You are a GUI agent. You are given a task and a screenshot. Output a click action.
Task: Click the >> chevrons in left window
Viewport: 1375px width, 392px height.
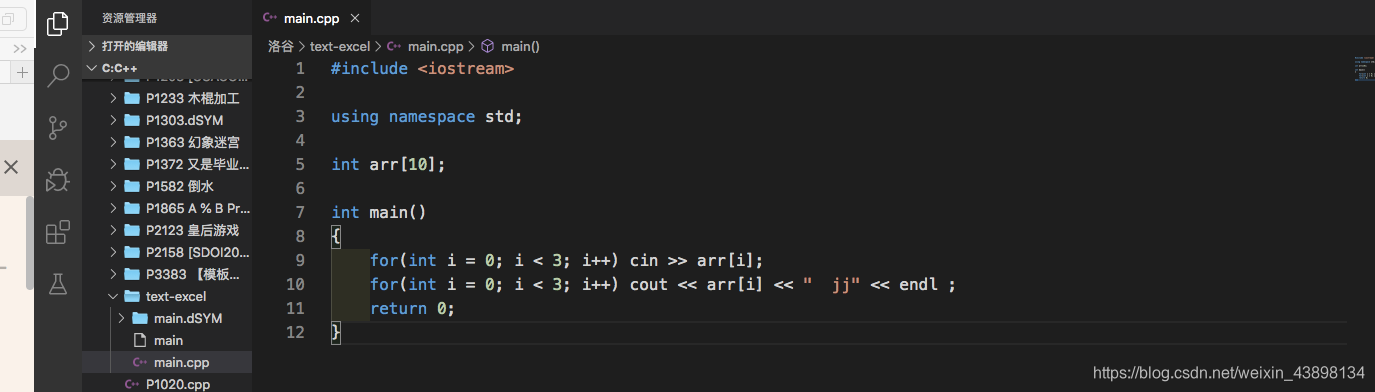click(x=20, y=48)
